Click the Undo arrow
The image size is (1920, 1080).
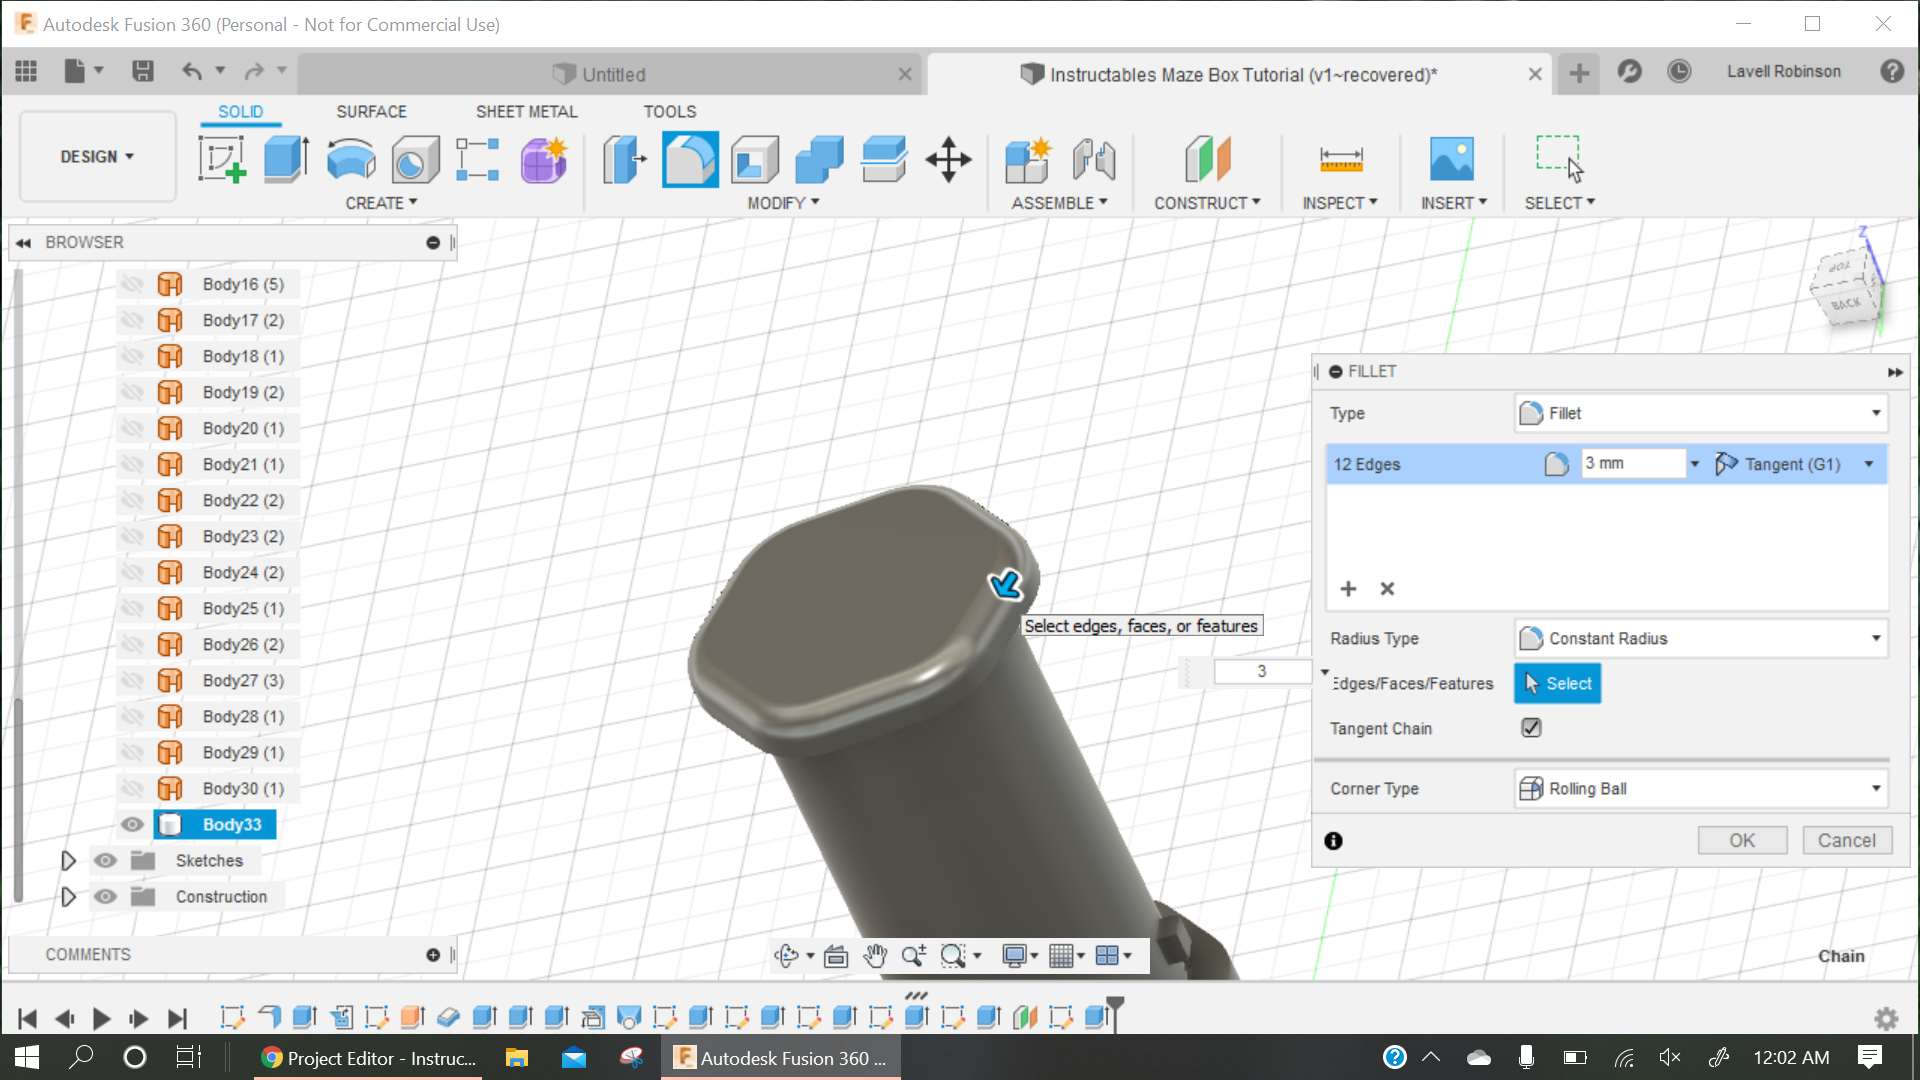point(192,71)
